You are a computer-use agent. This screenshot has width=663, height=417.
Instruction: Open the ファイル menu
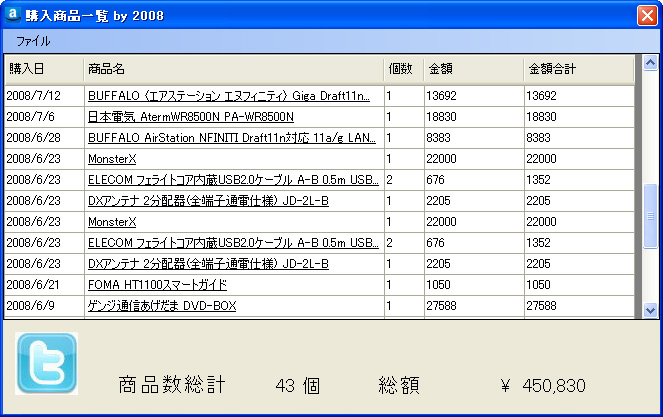point(33,41)
